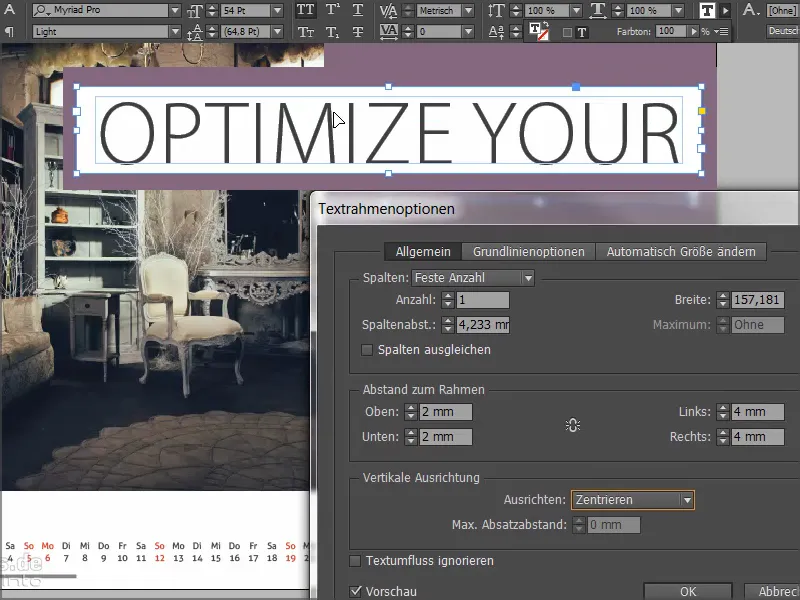Toggle Small Caps formatting
Screen dimensions: 800x600
[305, 32]
